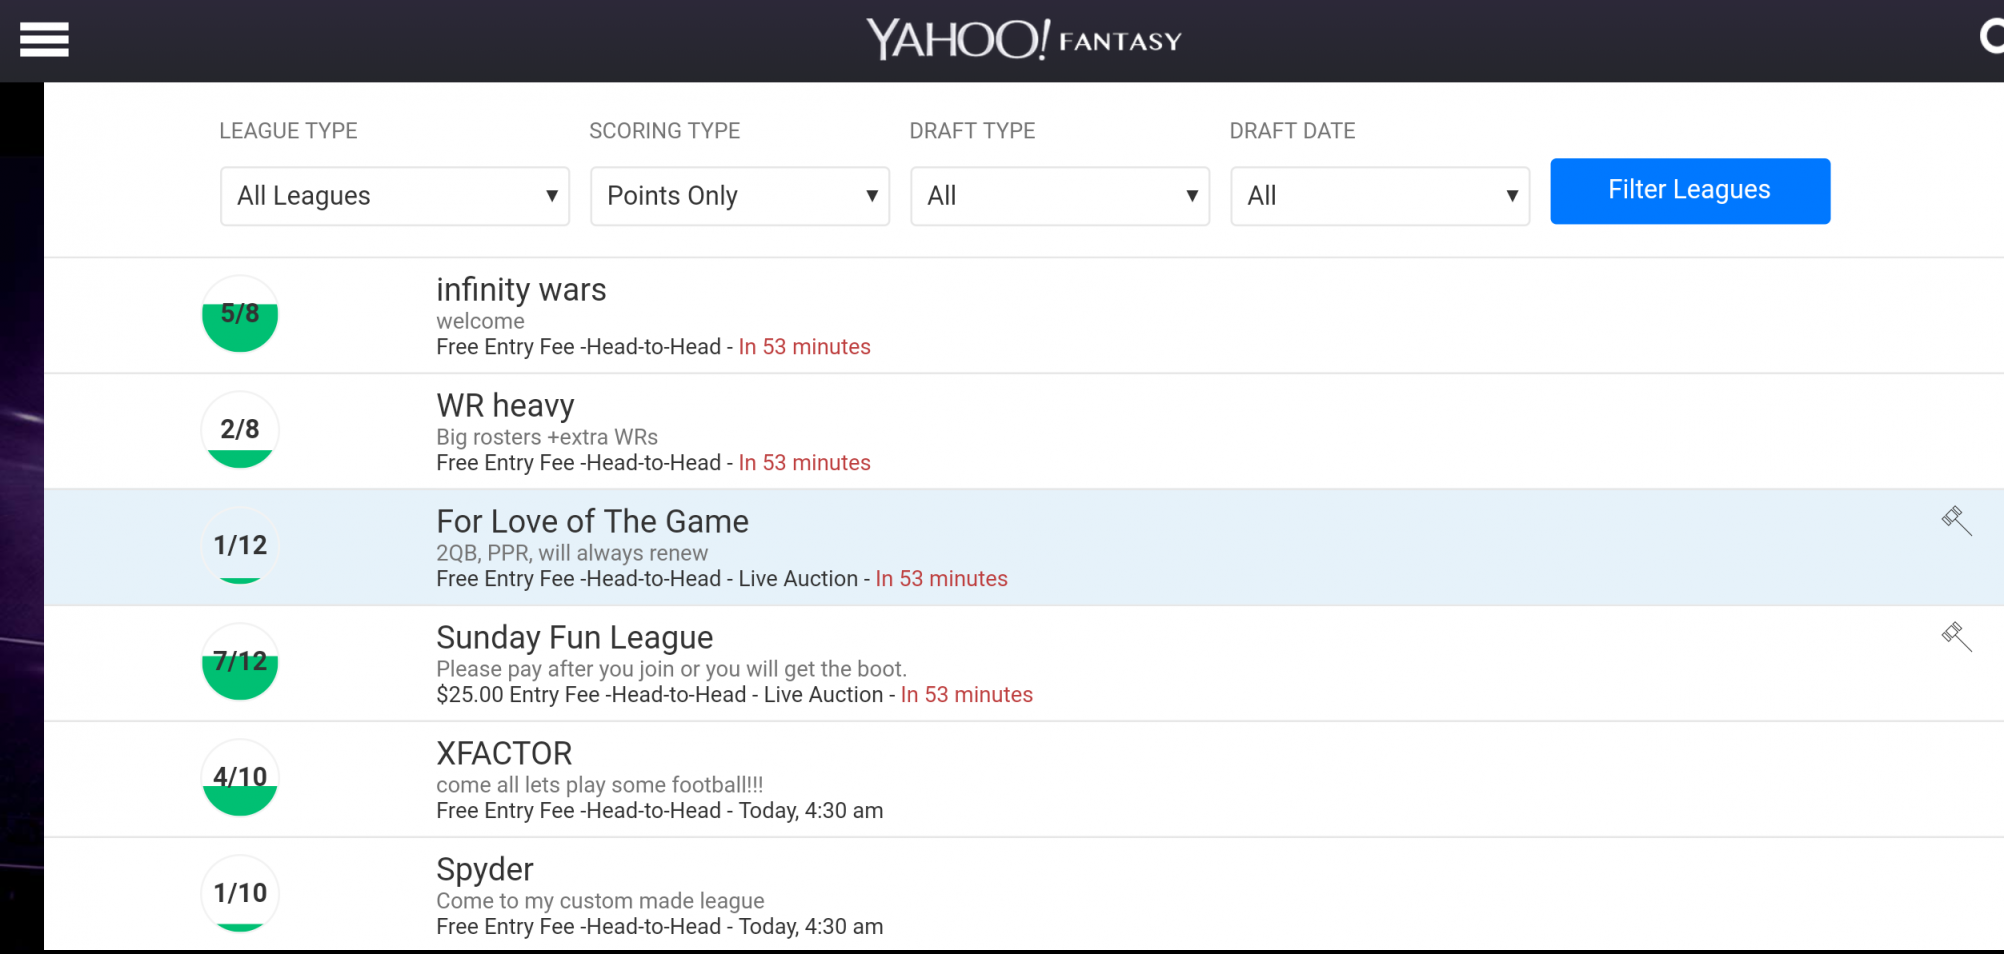The height and width of the screenshot is (954, 2004).
Task: Click the 2/8 fill indicator for WR heavy
Action: pyautogui.click(x=240, y=430)
